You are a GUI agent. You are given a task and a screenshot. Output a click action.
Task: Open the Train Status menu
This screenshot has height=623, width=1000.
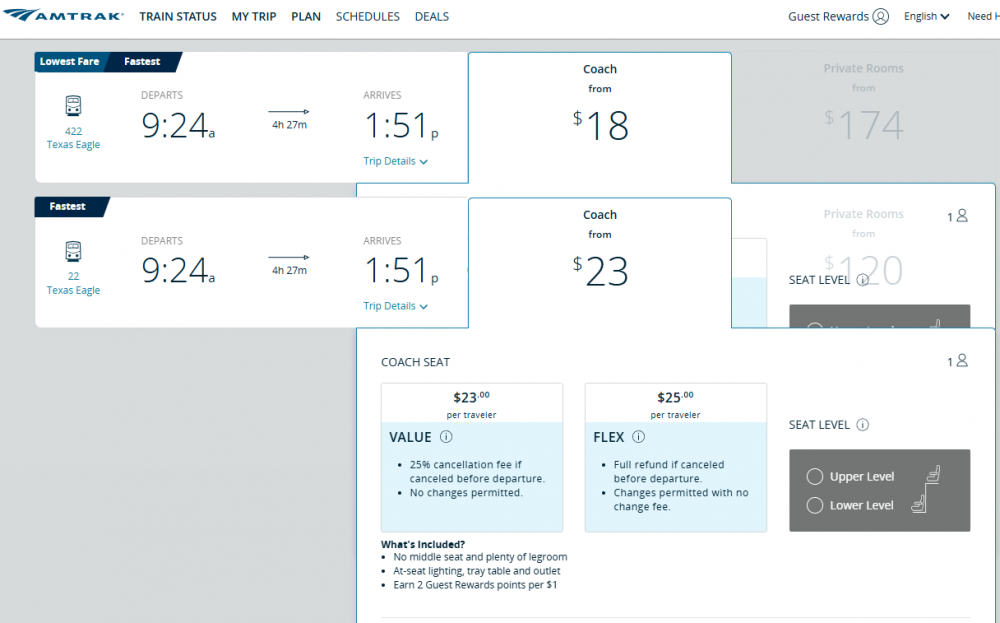click(178, 16)
